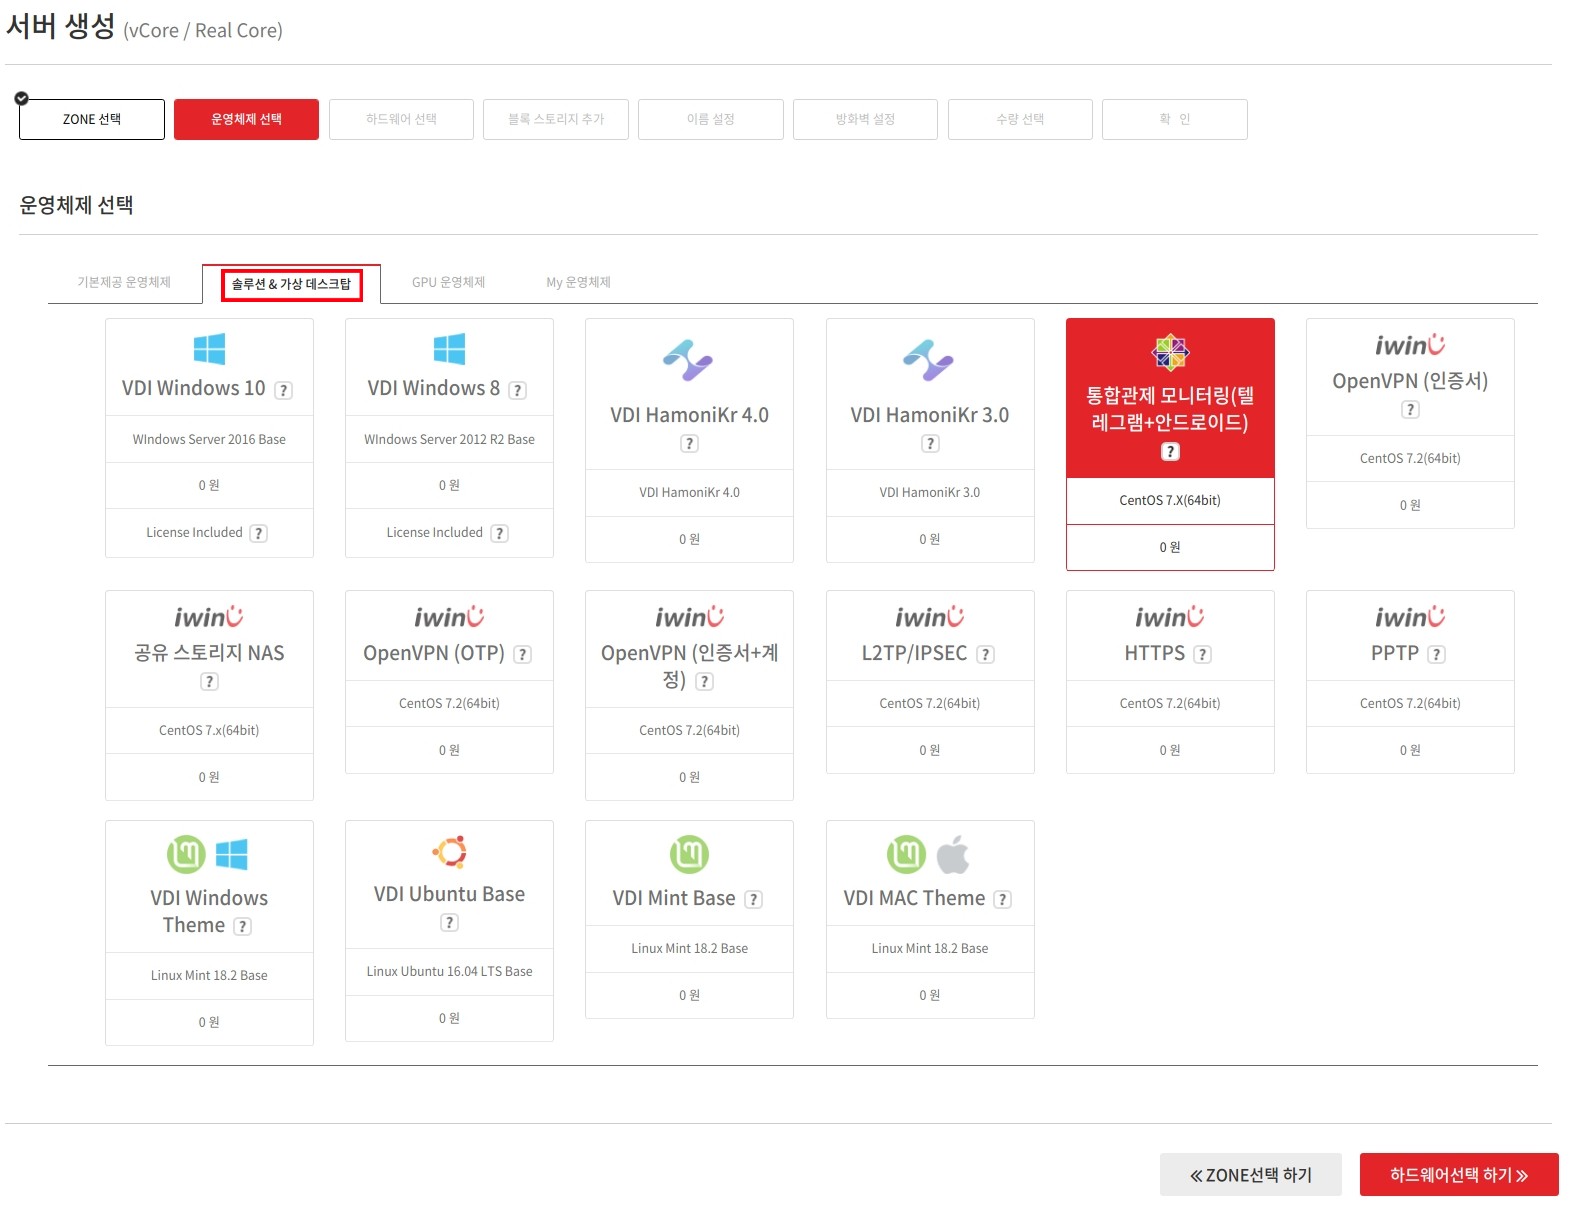Image resolution: width=1590 pixels, height=1208 pixels.
Task: Select 솔루션 & 가상 데스크탑 tab
Action: (291, 284)
